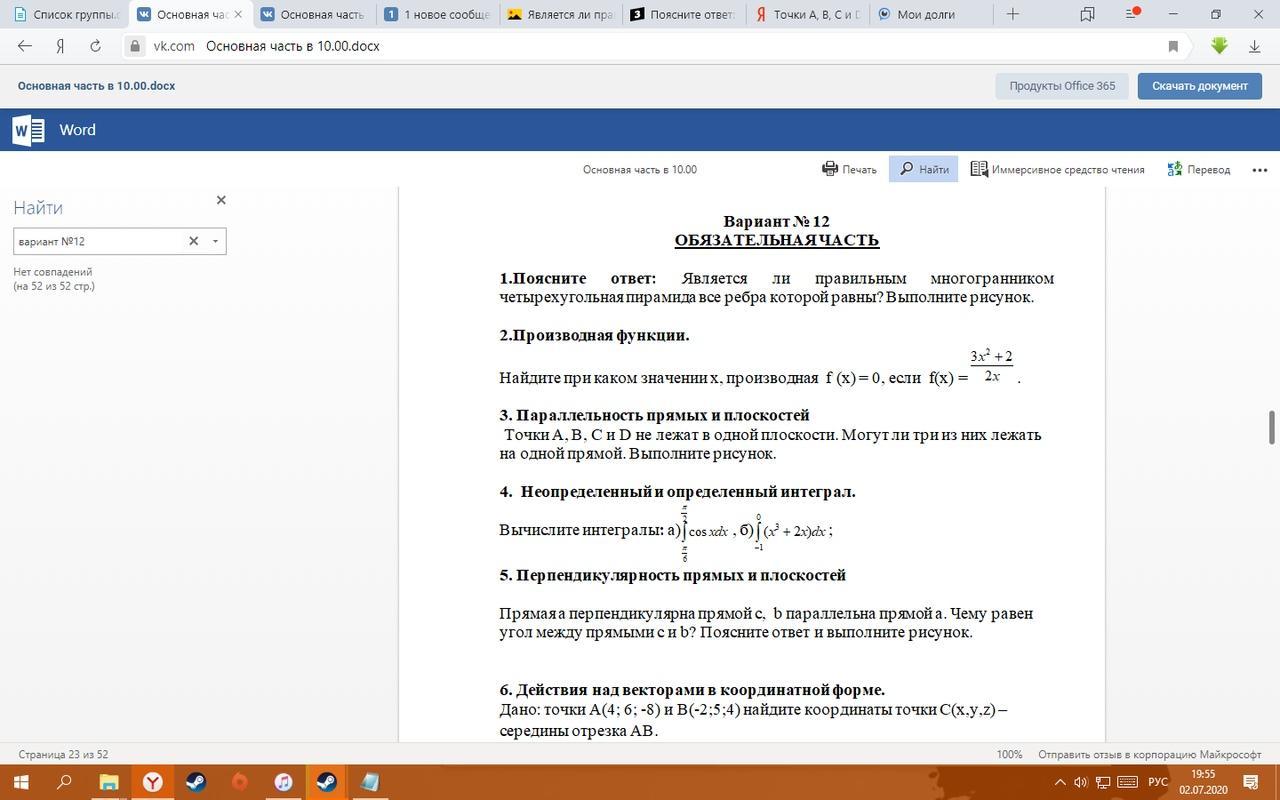This screenshot has width=1280, height=800.
Task: Click the '100%' zoom level
Action: click(x=1009, y=755)
